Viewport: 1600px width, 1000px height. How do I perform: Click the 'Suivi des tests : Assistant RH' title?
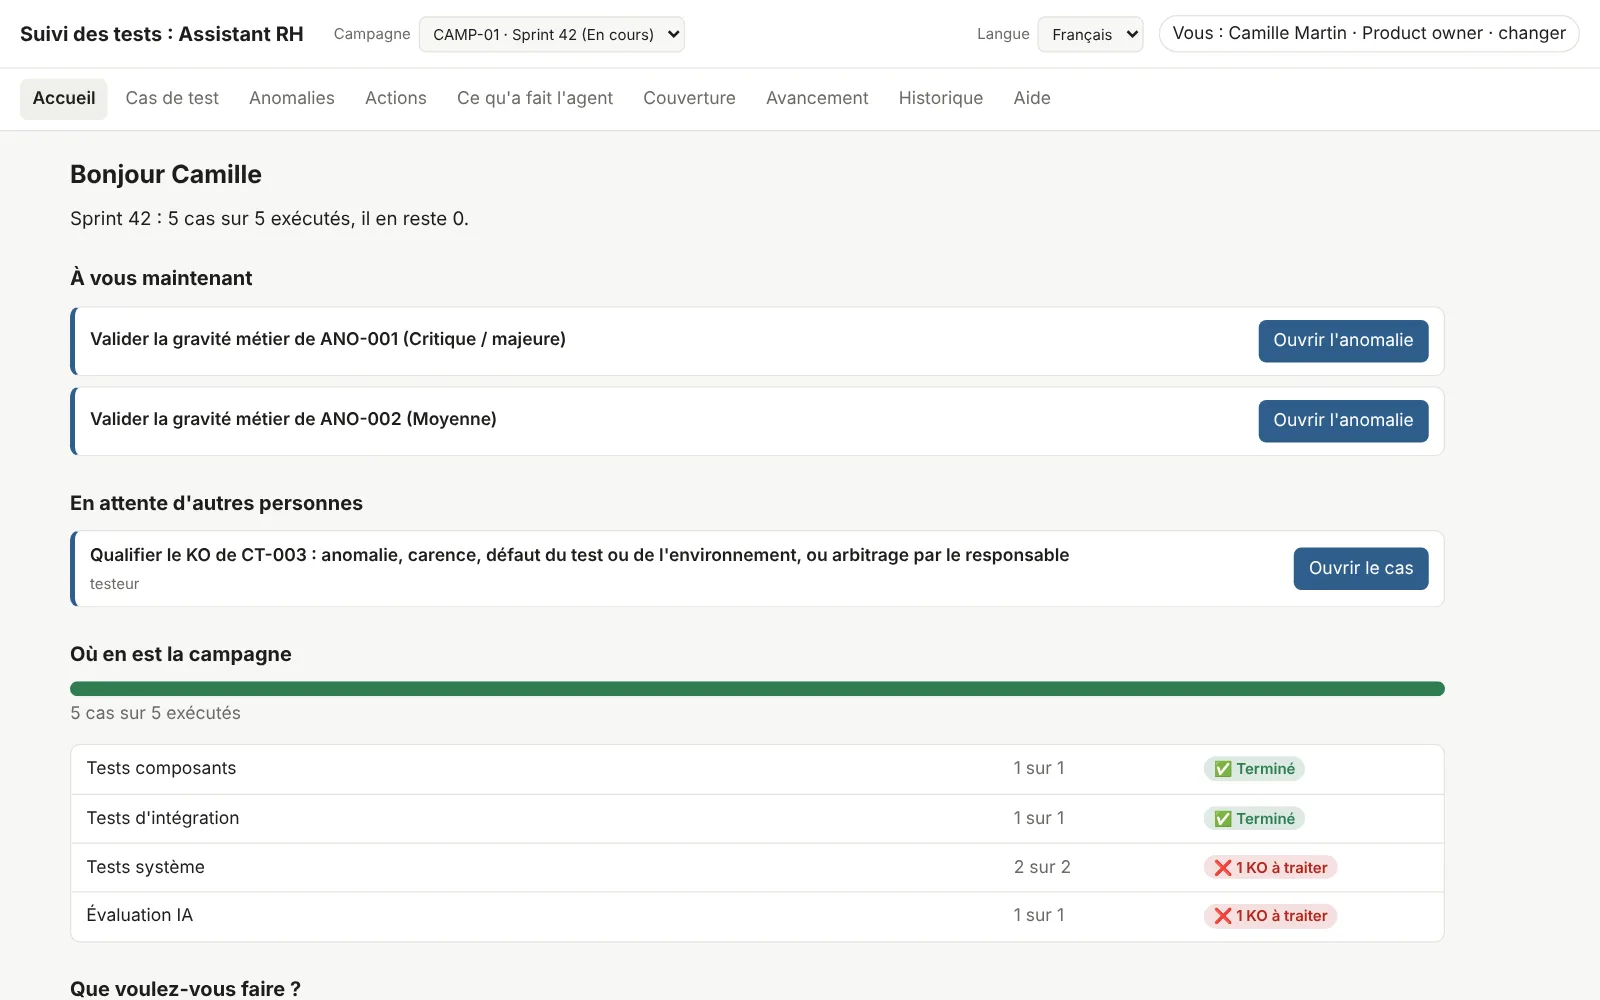point(162,34)
